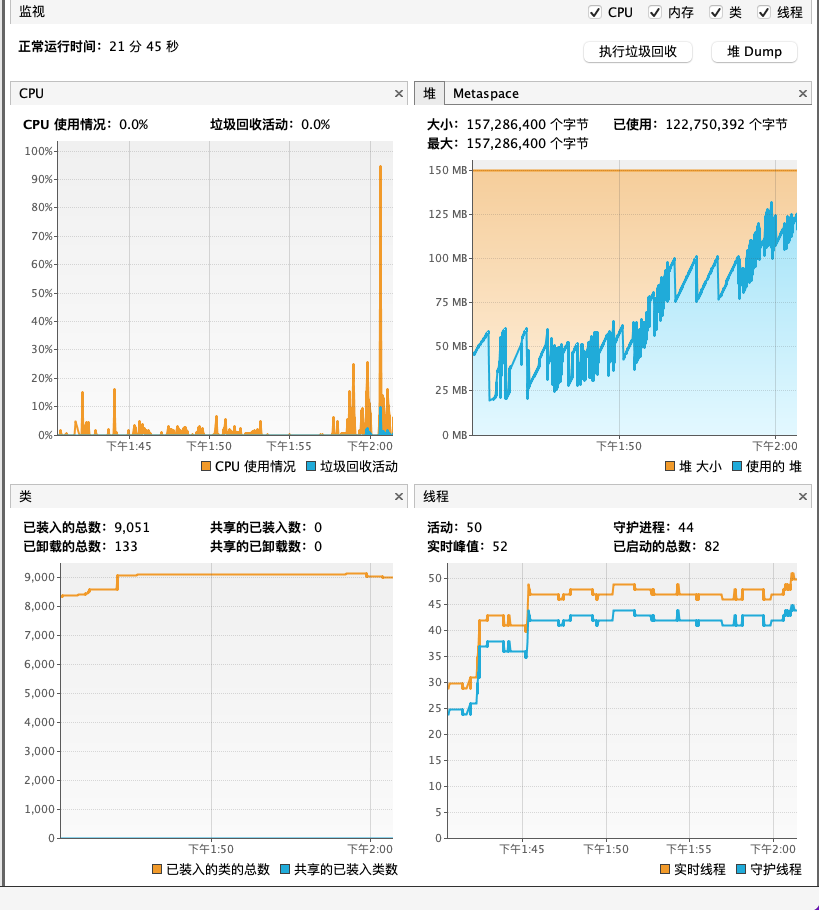Click the 下午1:55 label under threads chart
The width and height of the screenshot is (819, 910).
(x=689, y=849)
